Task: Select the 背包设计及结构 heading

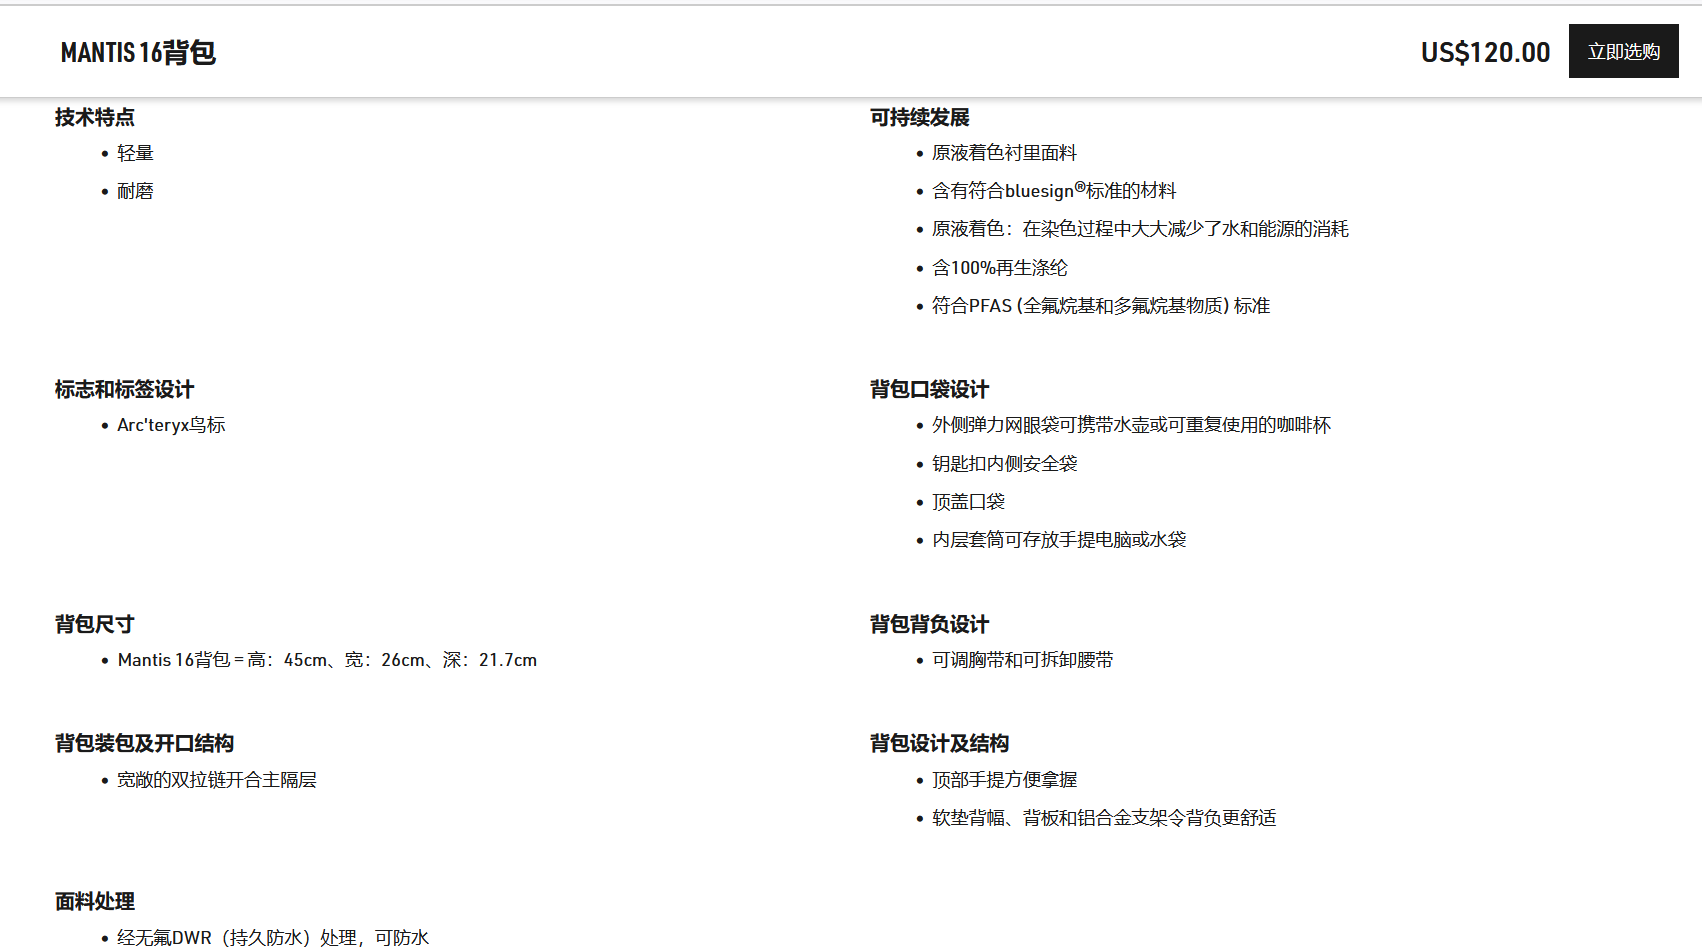Action: pos(940,743)
